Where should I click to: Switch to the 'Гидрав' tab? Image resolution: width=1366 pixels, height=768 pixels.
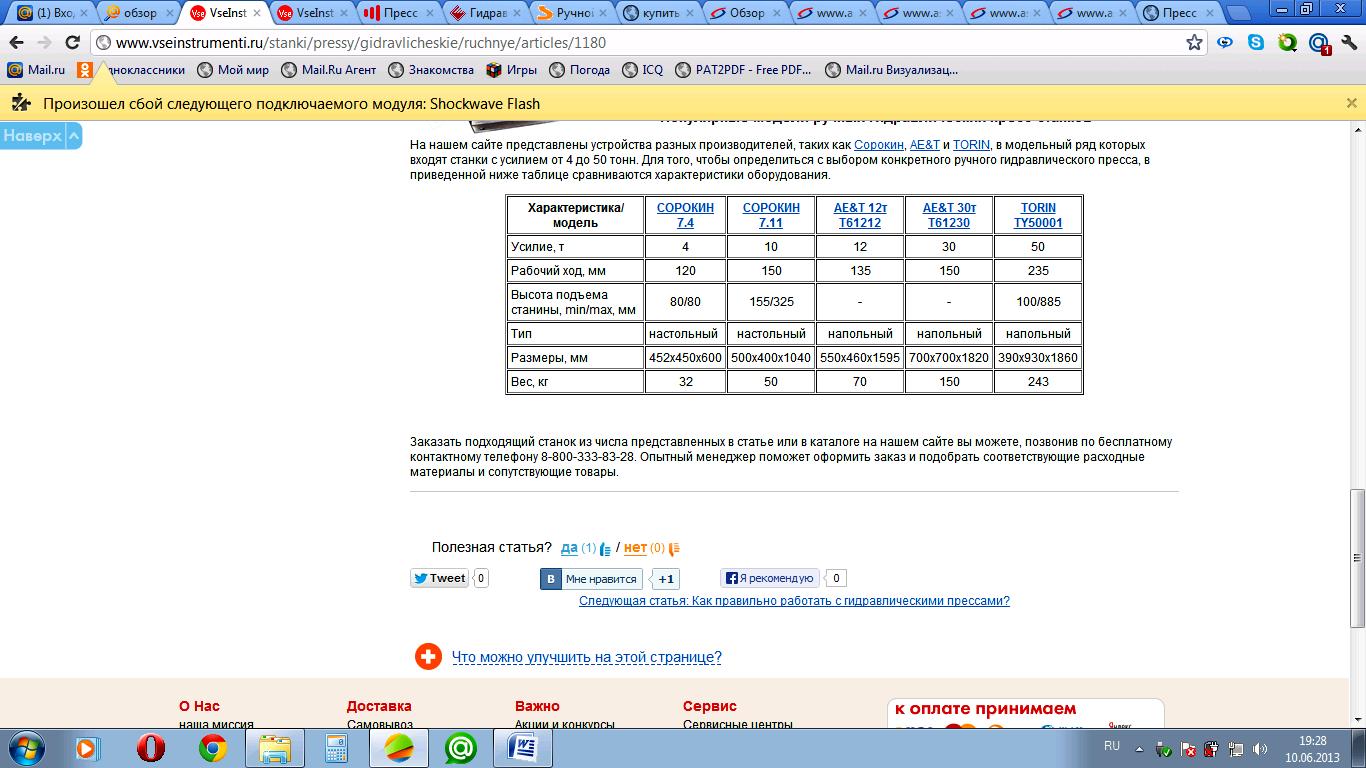pyautogui.click(x=483, y=13)
